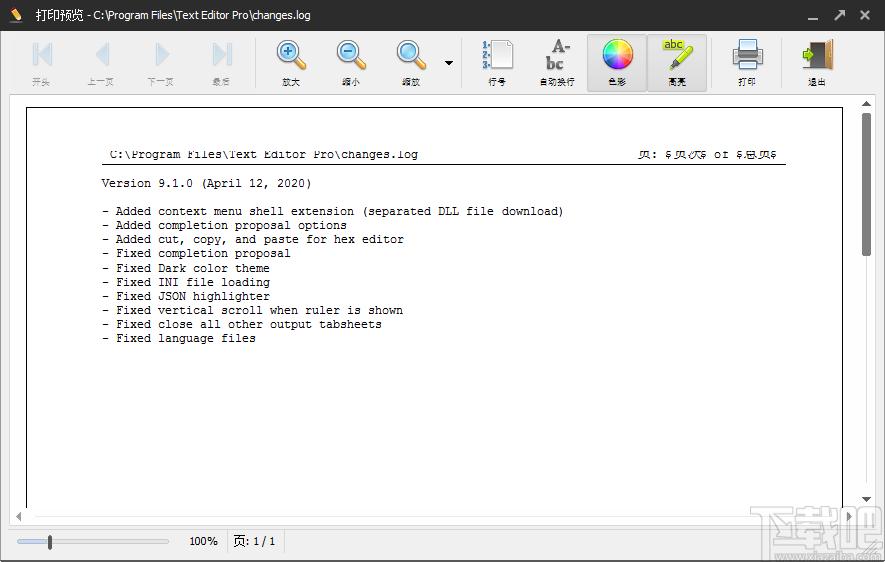Click the 'Fixed language files' line
This screenshot has width=885, height=562.
point(178,339)
